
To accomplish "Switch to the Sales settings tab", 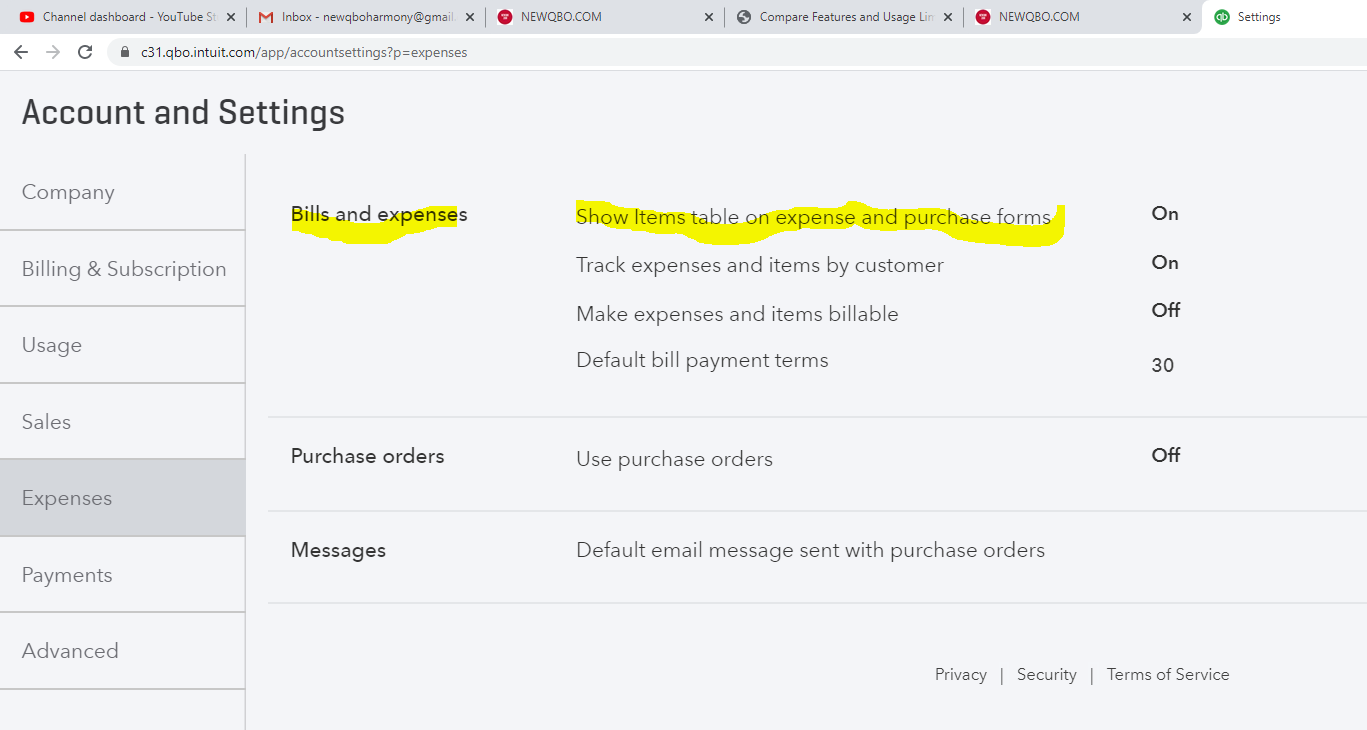I will (x=46, y=422).
